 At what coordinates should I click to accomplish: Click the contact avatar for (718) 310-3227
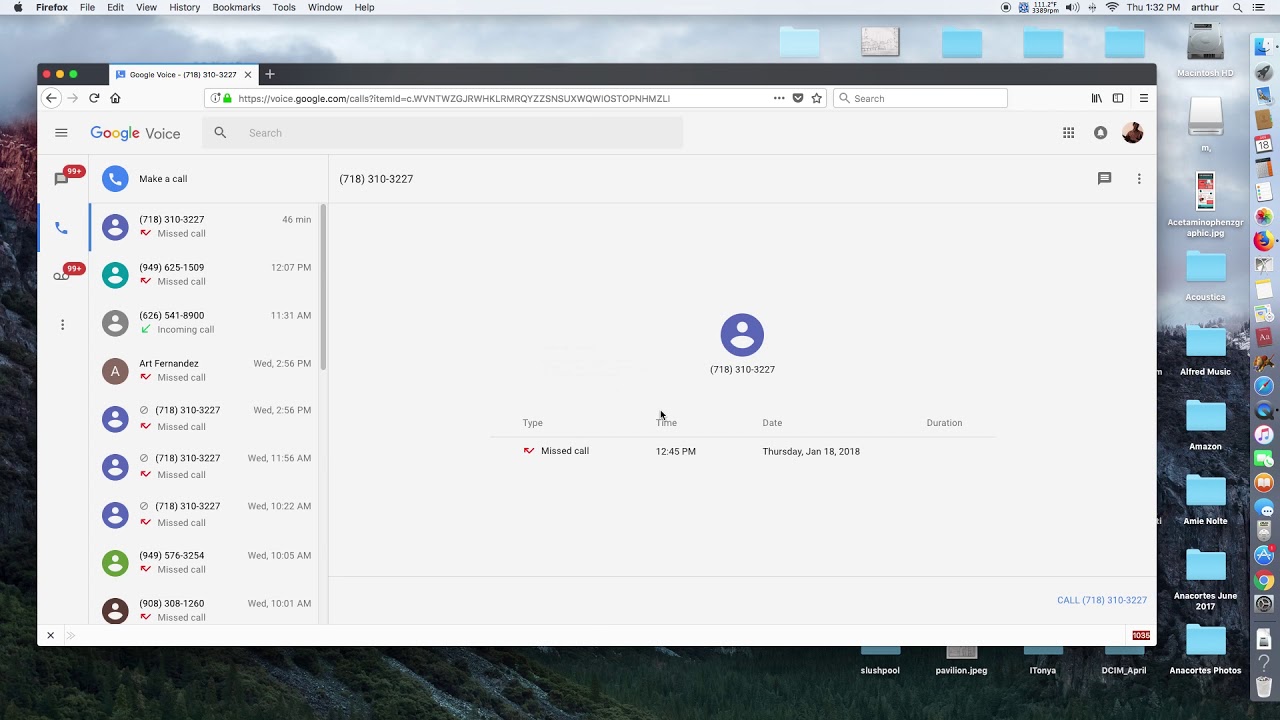pyautogui.click(x=742, y=335)
